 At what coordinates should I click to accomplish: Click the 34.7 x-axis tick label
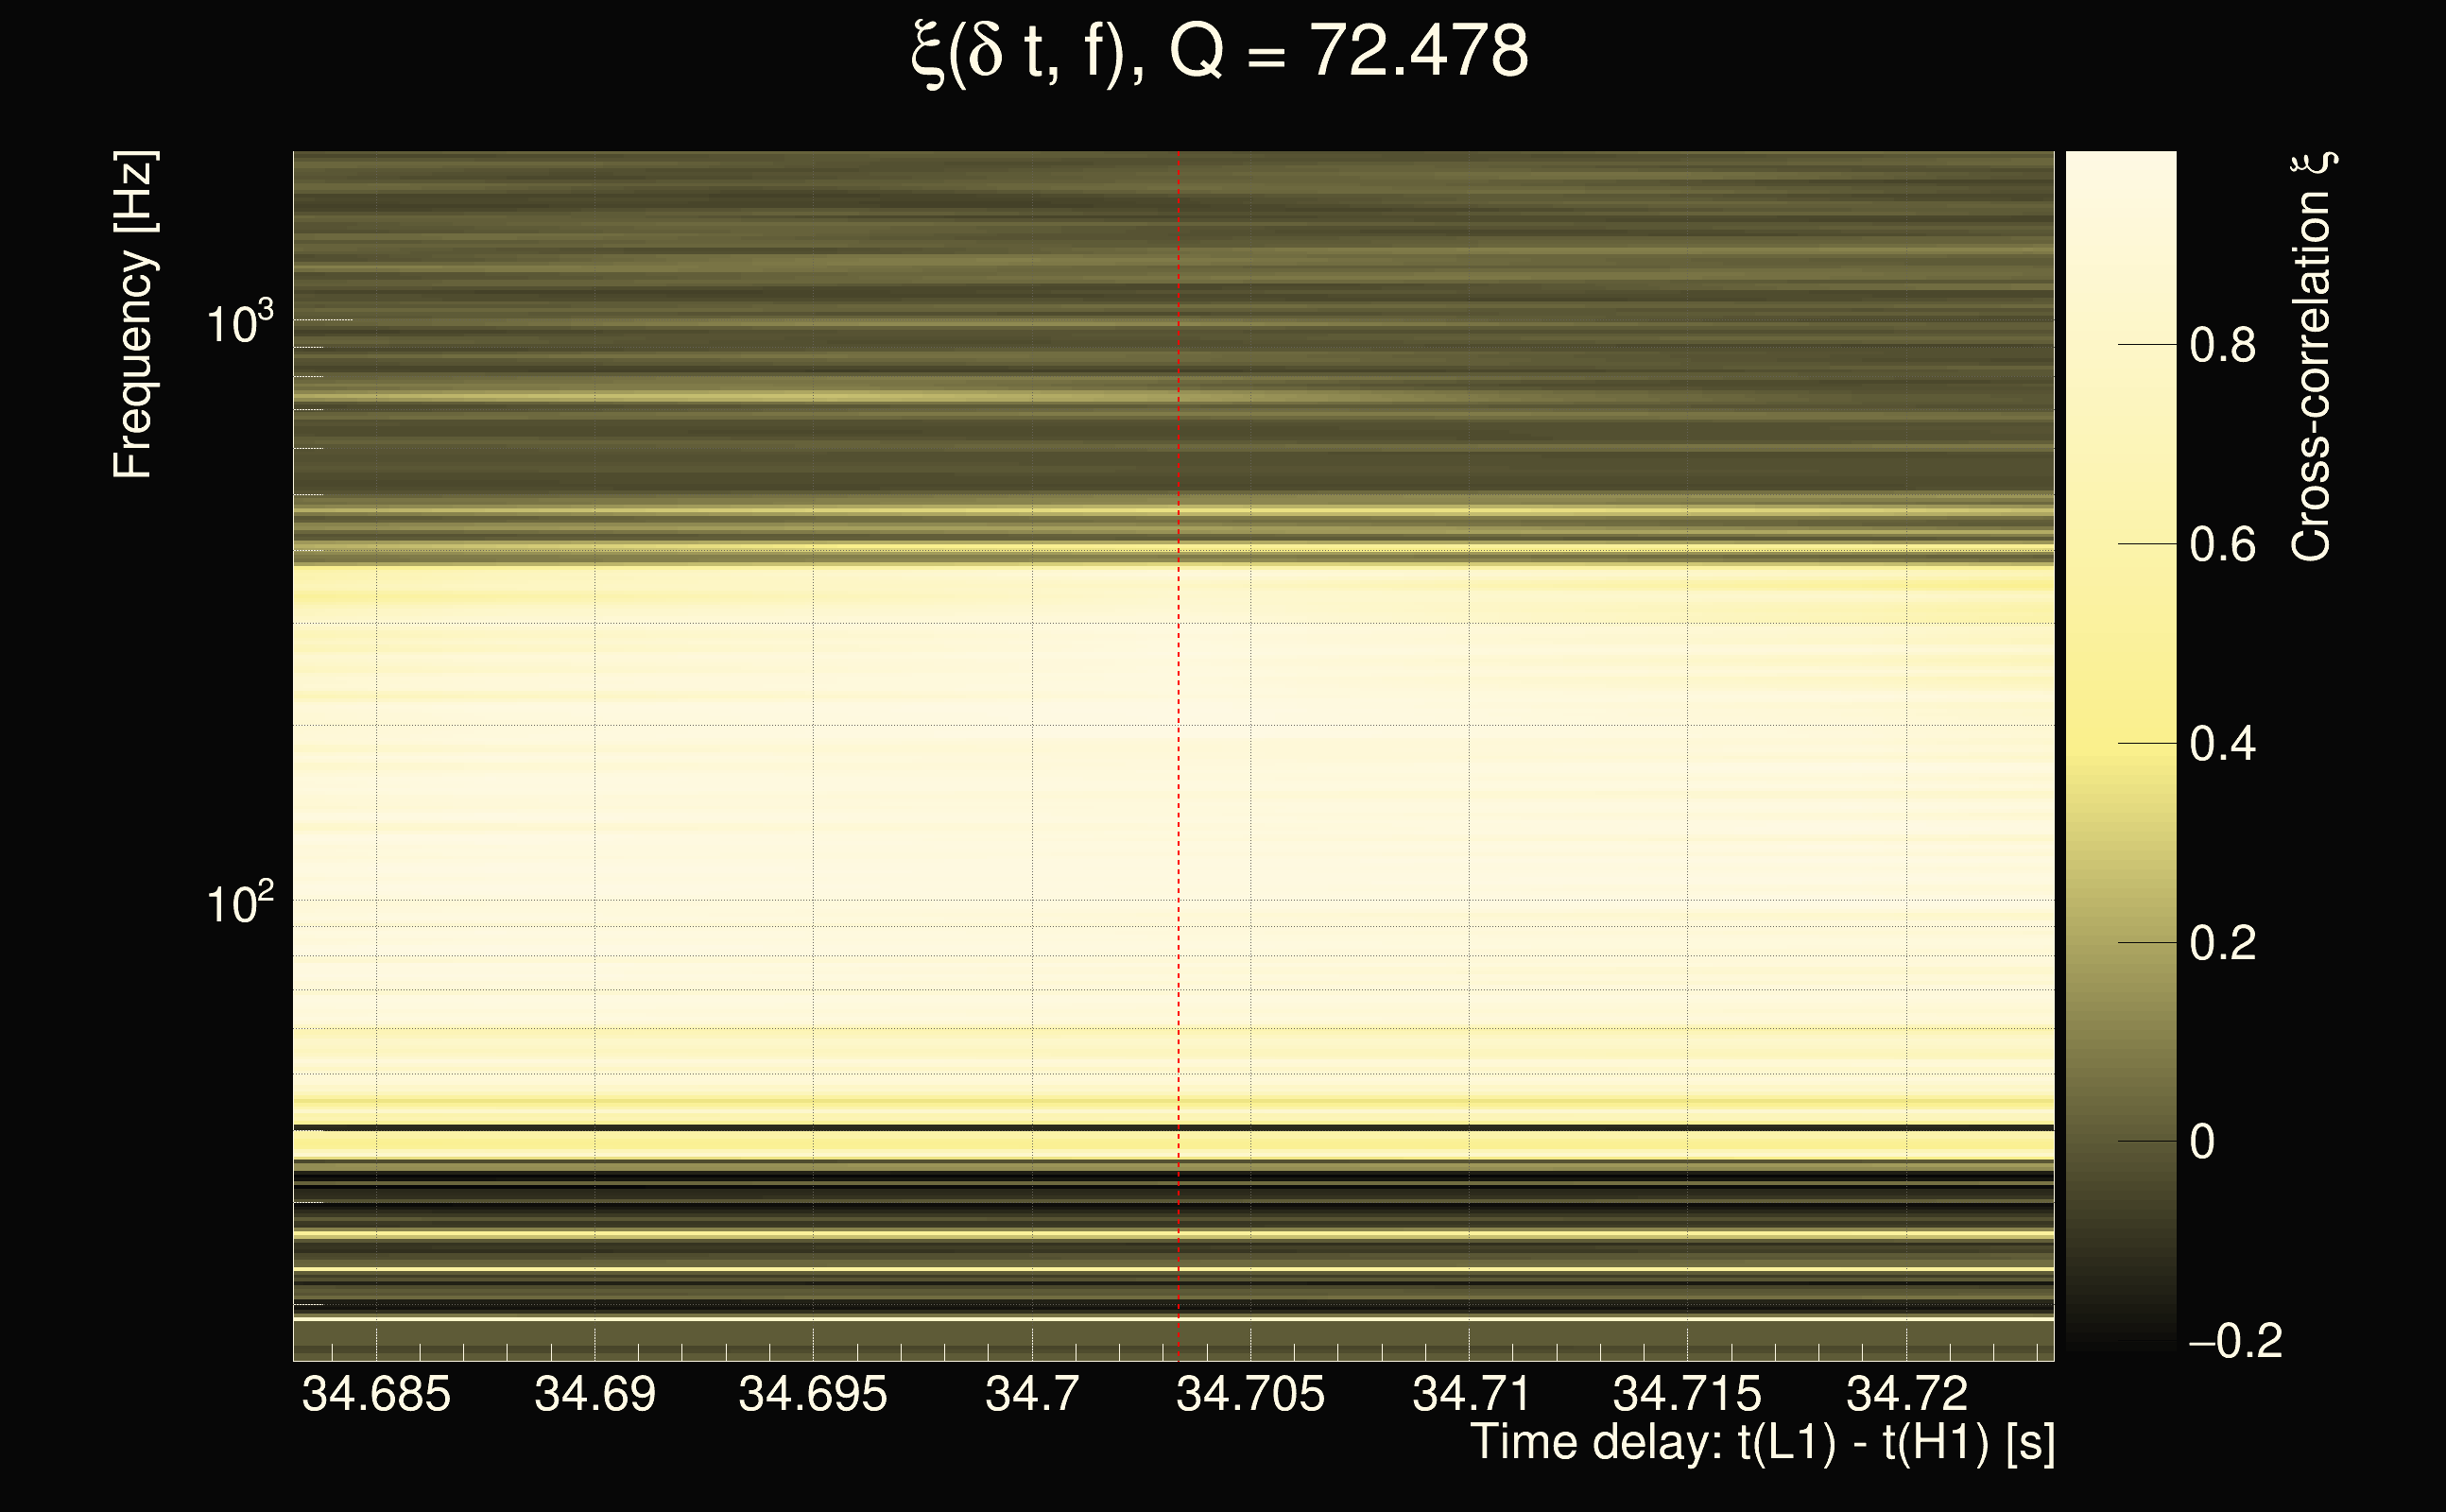point(1032,1394)
